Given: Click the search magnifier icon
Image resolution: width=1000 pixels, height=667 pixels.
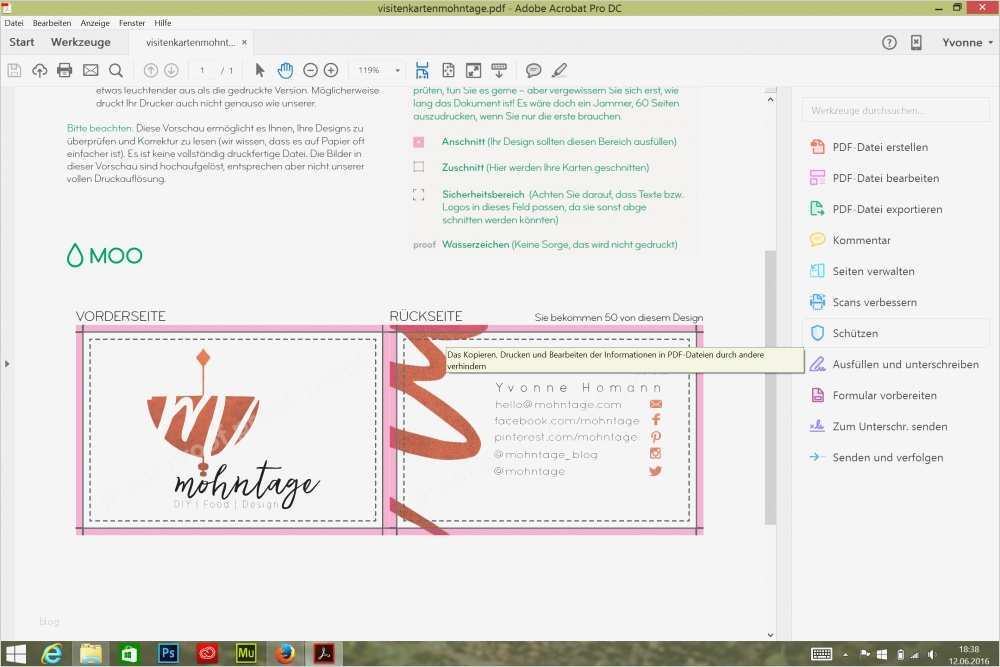Looking at the screenshot, I should [115, 70].
